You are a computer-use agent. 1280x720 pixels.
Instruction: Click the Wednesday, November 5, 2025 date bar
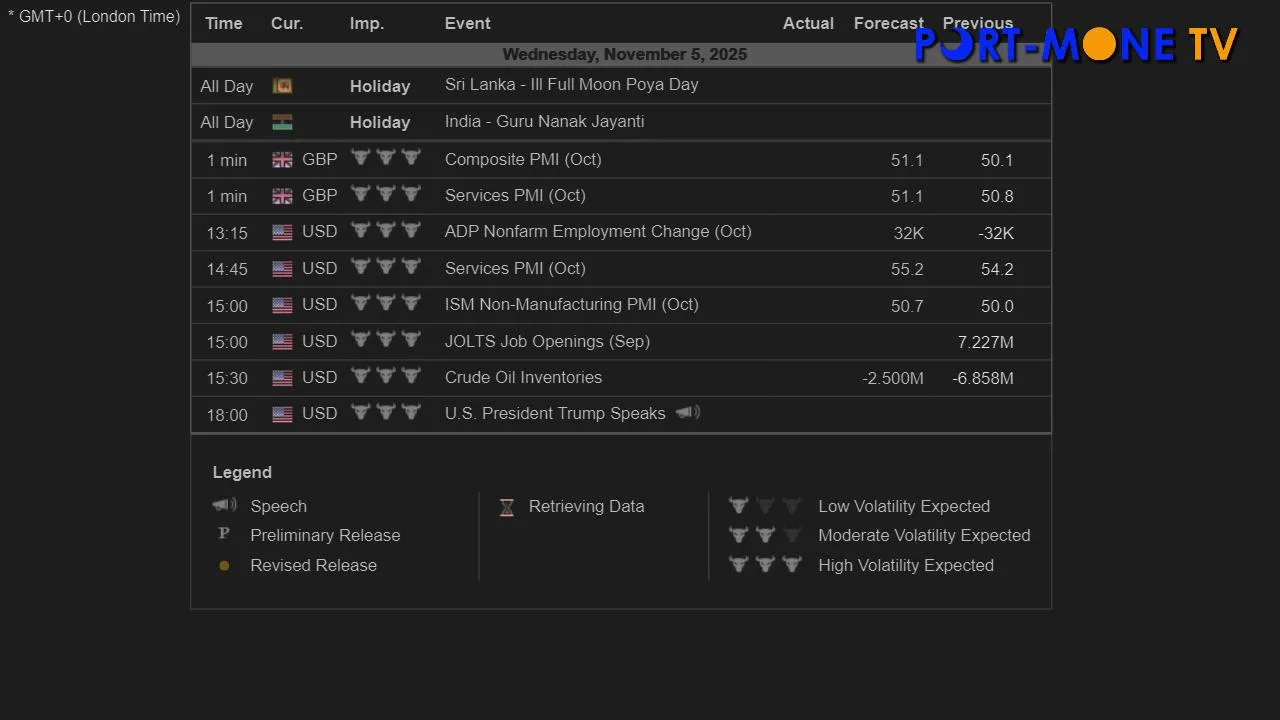[x=621, y=54]
